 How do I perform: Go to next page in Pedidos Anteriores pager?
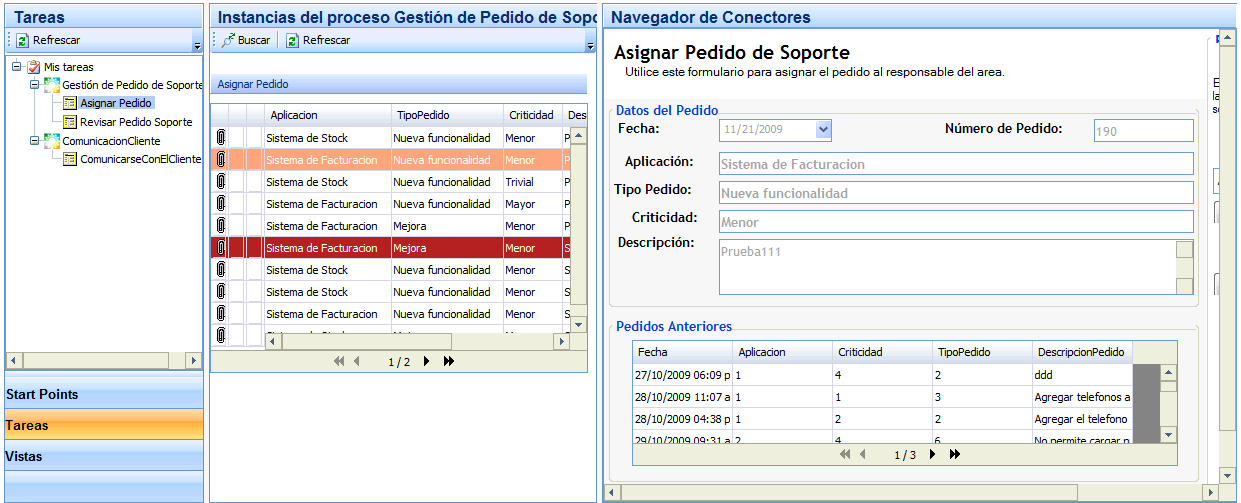933,455
